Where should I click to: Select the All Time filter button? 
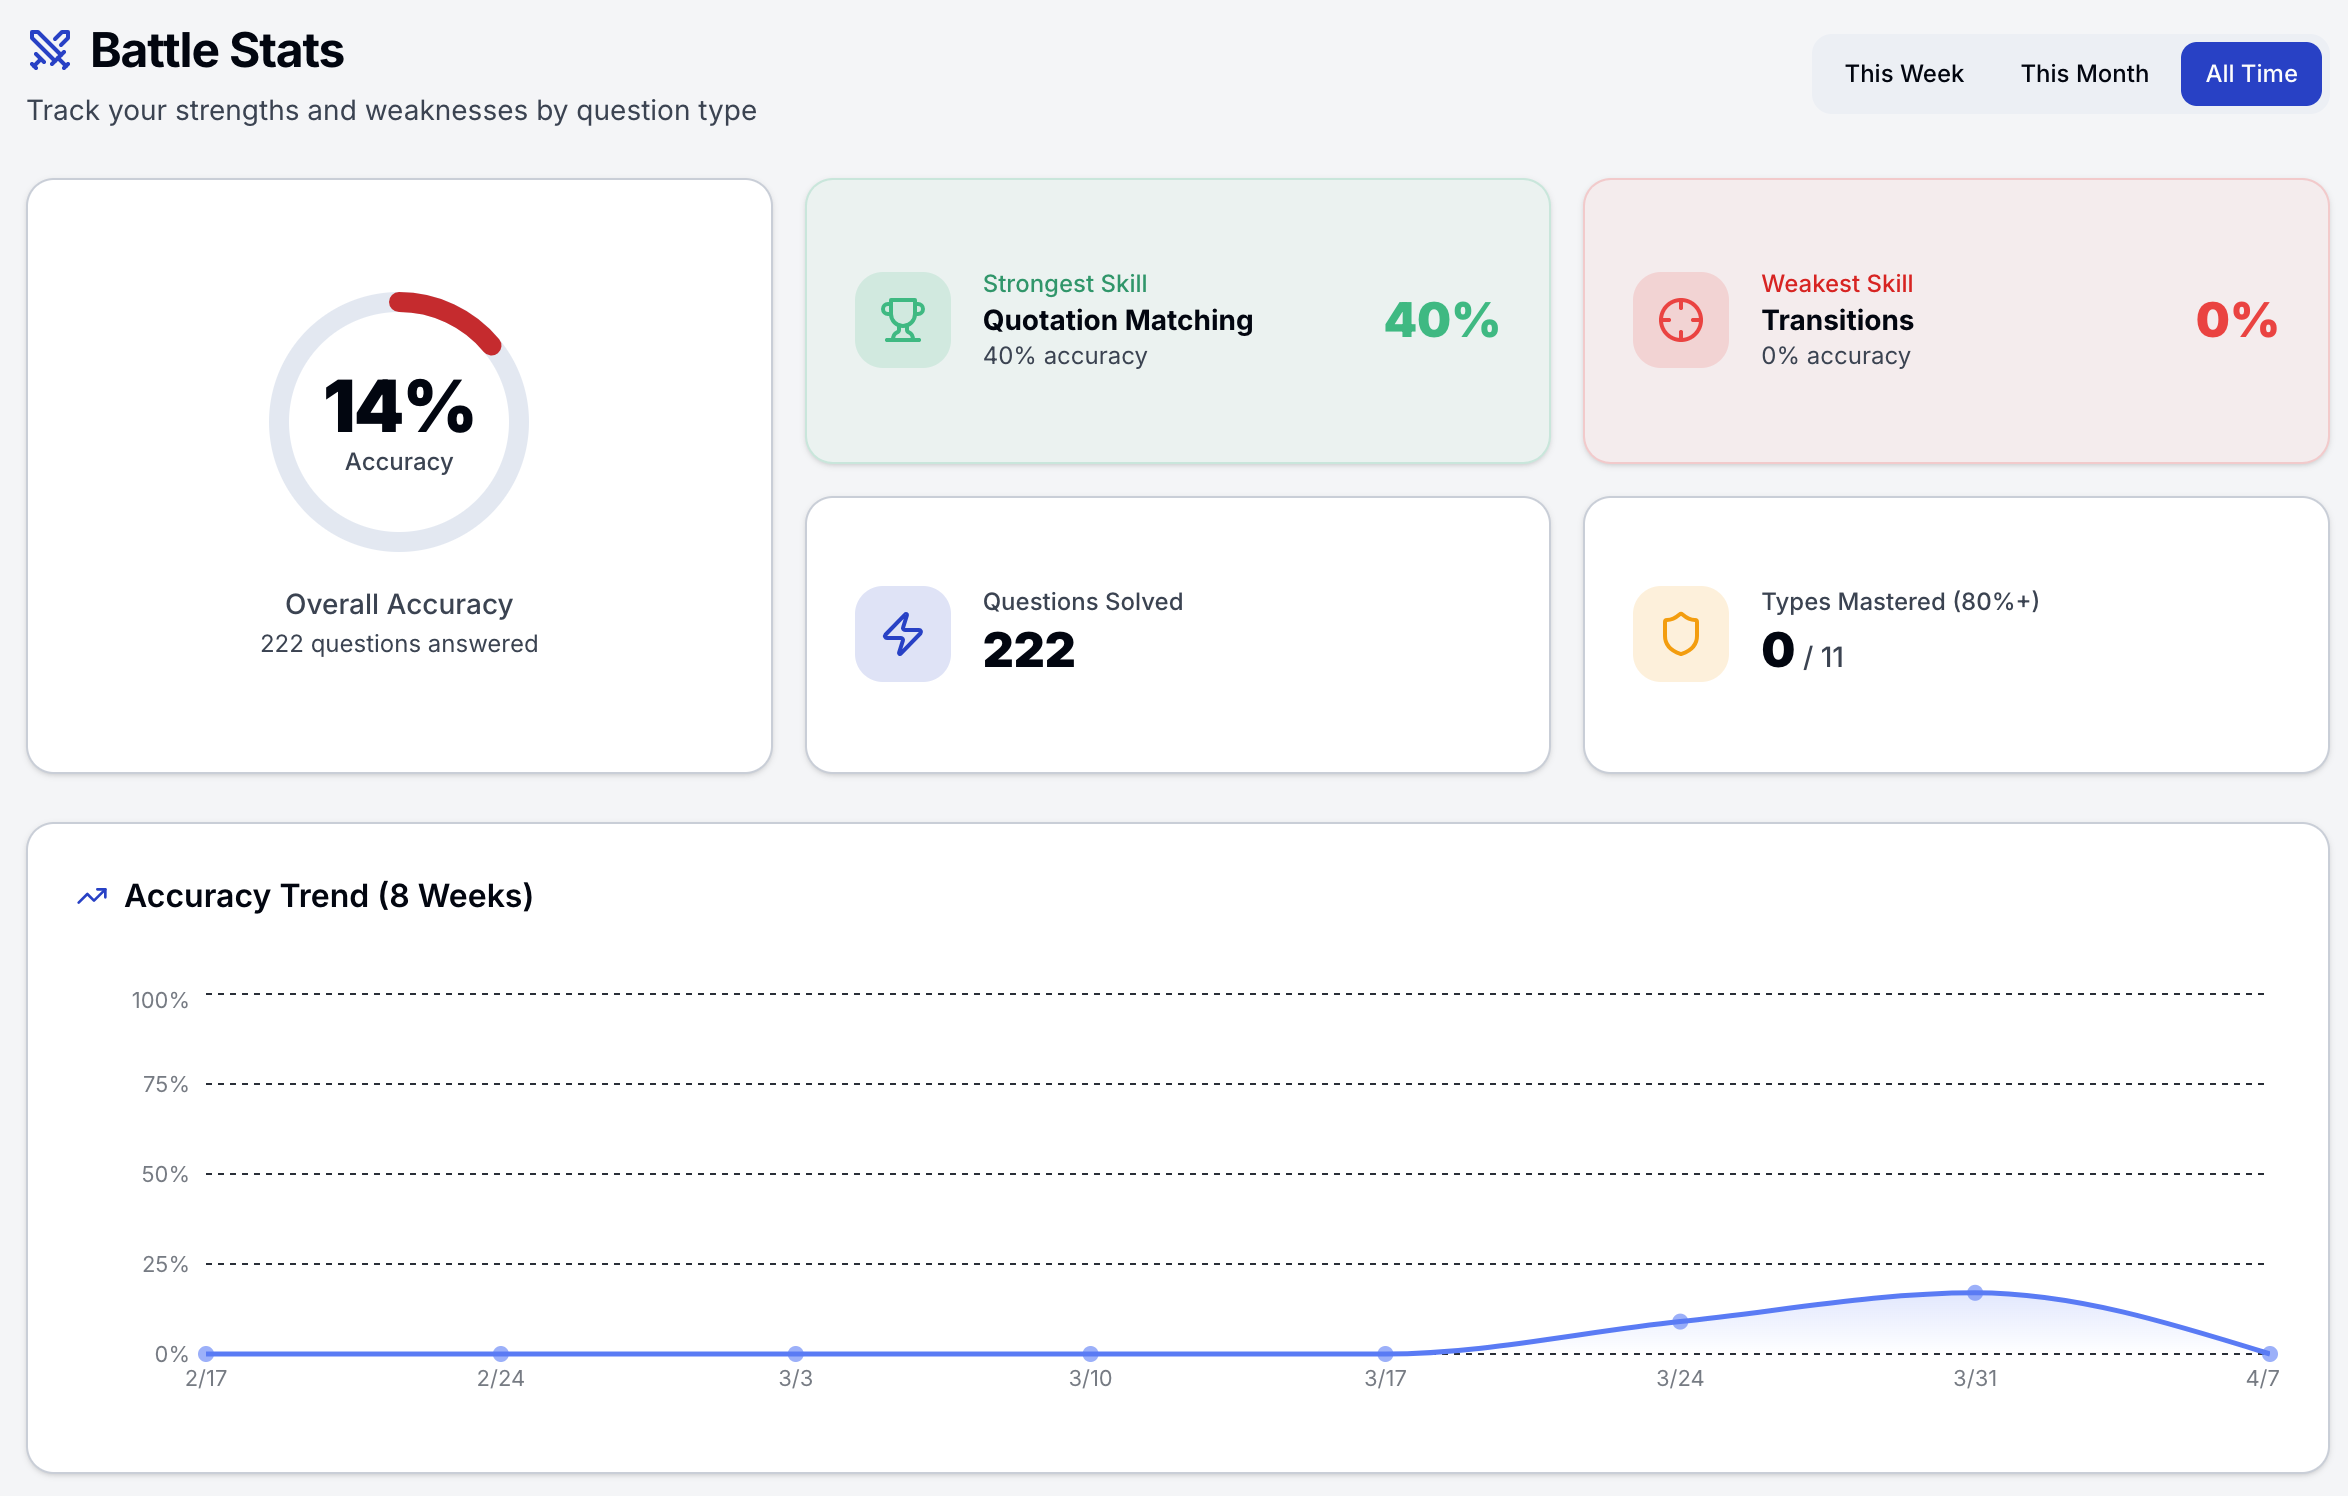pos(2250,73)
